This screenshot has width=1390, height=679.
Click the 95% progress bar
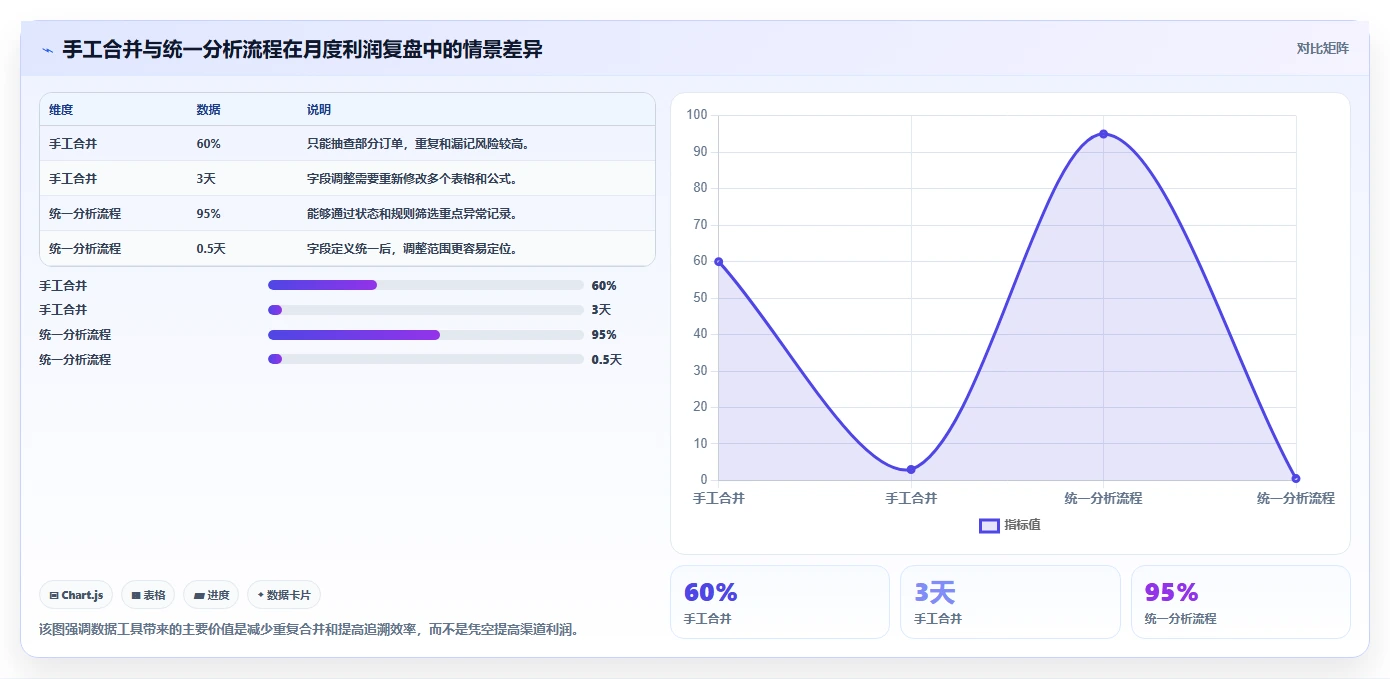pos(426,334)
